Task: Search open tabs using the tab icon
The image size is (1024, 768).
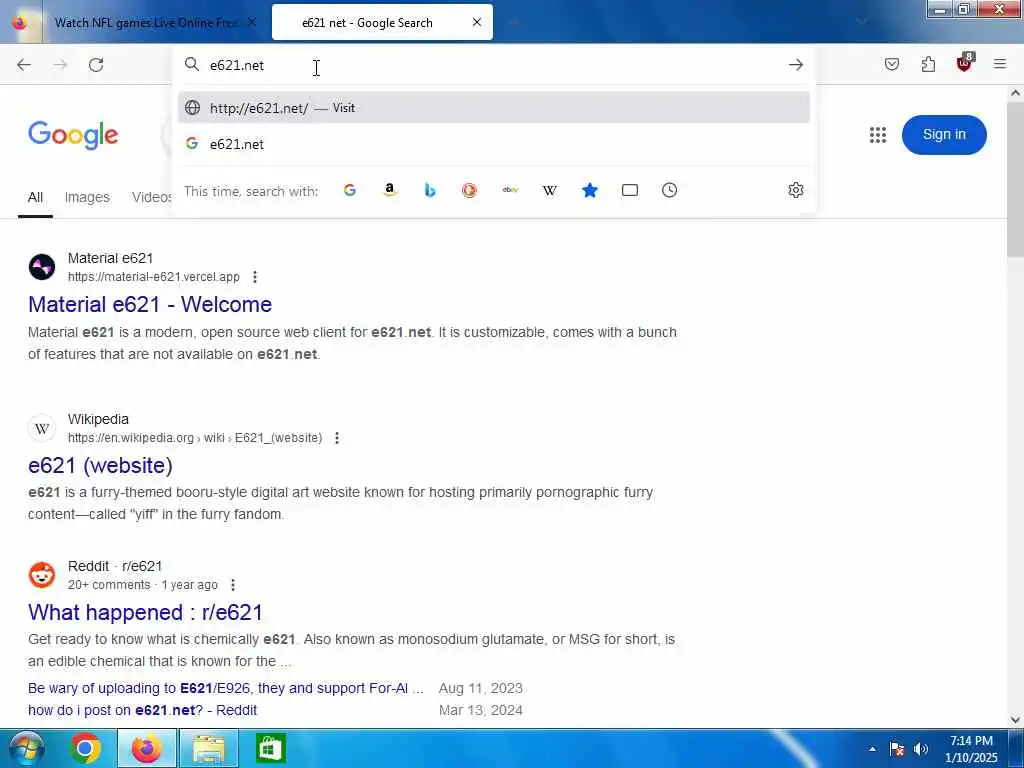Action: (630, 190)
